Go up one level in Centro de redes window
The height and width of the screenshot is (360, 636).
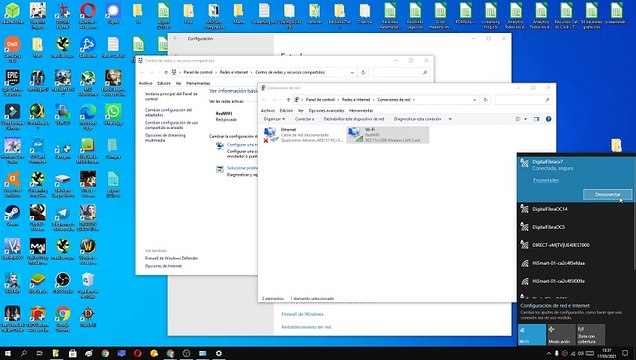pyautogui.click(x=166, y=73)
